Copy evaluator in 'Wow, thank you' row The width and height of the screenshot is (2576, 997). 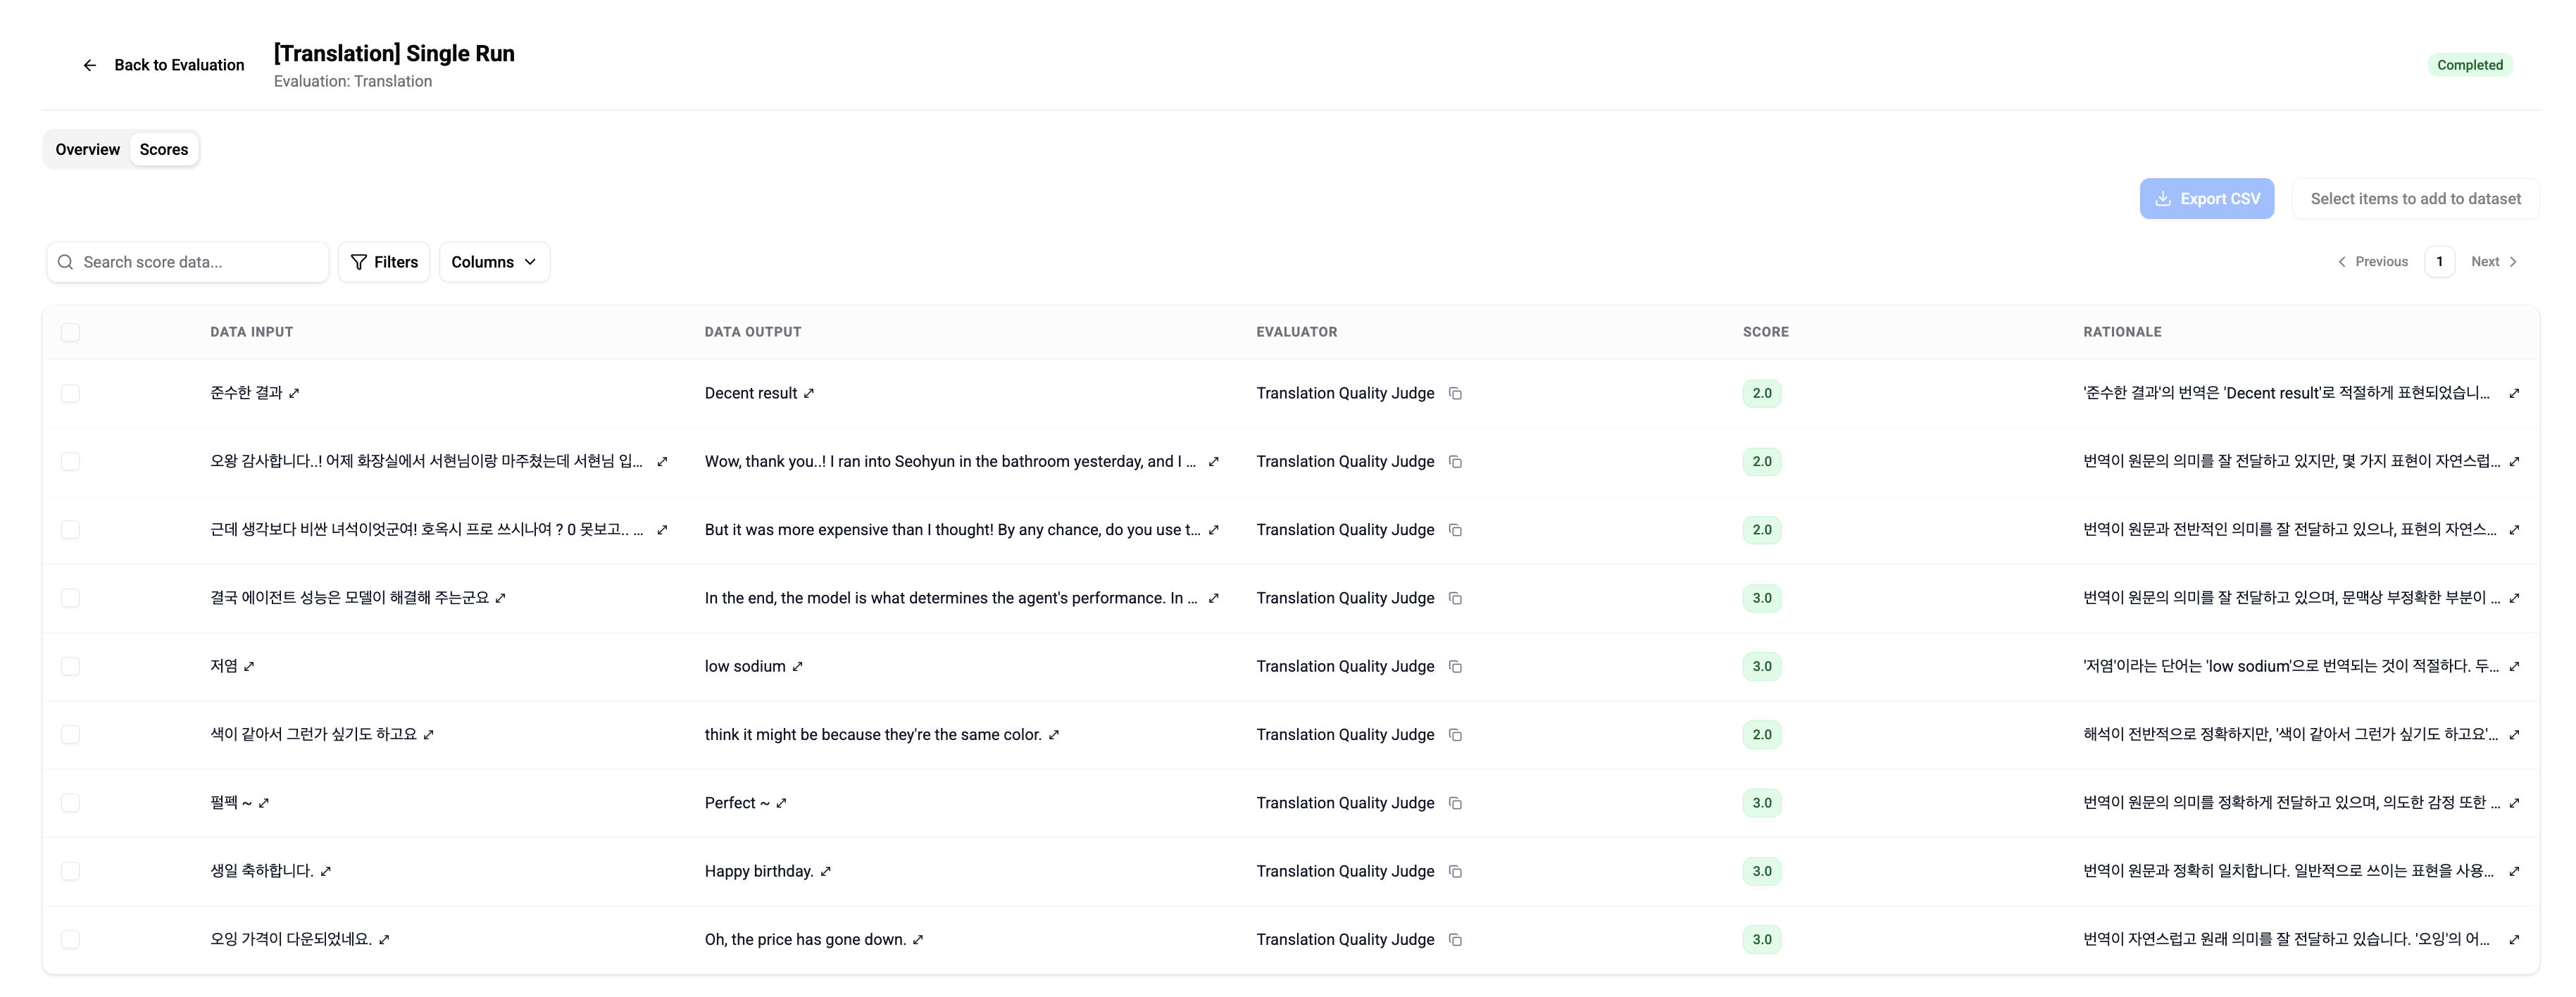(1455, 461)
